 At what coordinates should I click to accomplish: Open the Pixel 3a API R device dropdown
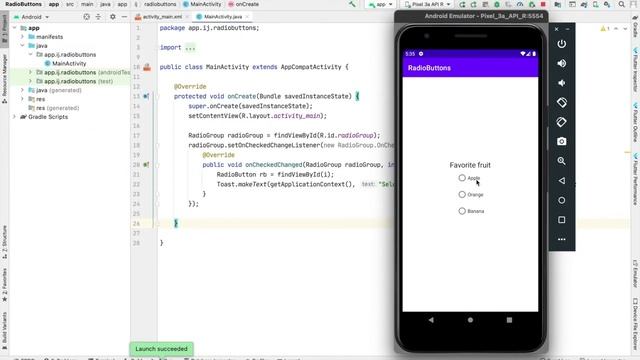[428, 4]
